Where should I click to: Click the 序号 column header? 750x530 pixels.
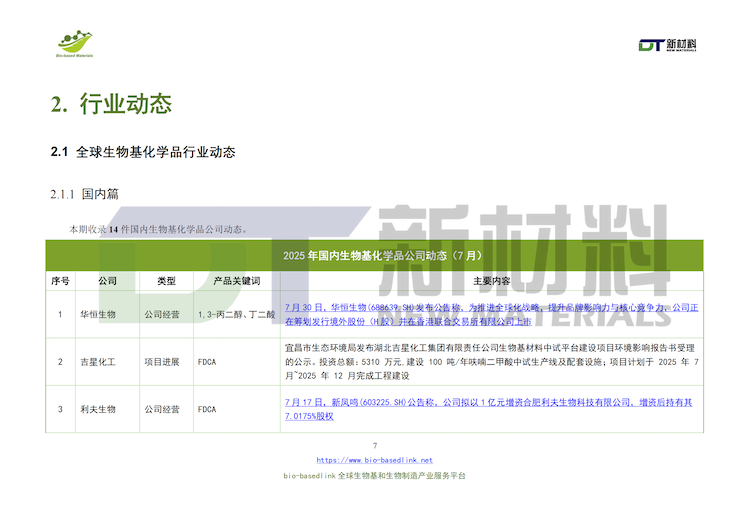tap(60, 281)
